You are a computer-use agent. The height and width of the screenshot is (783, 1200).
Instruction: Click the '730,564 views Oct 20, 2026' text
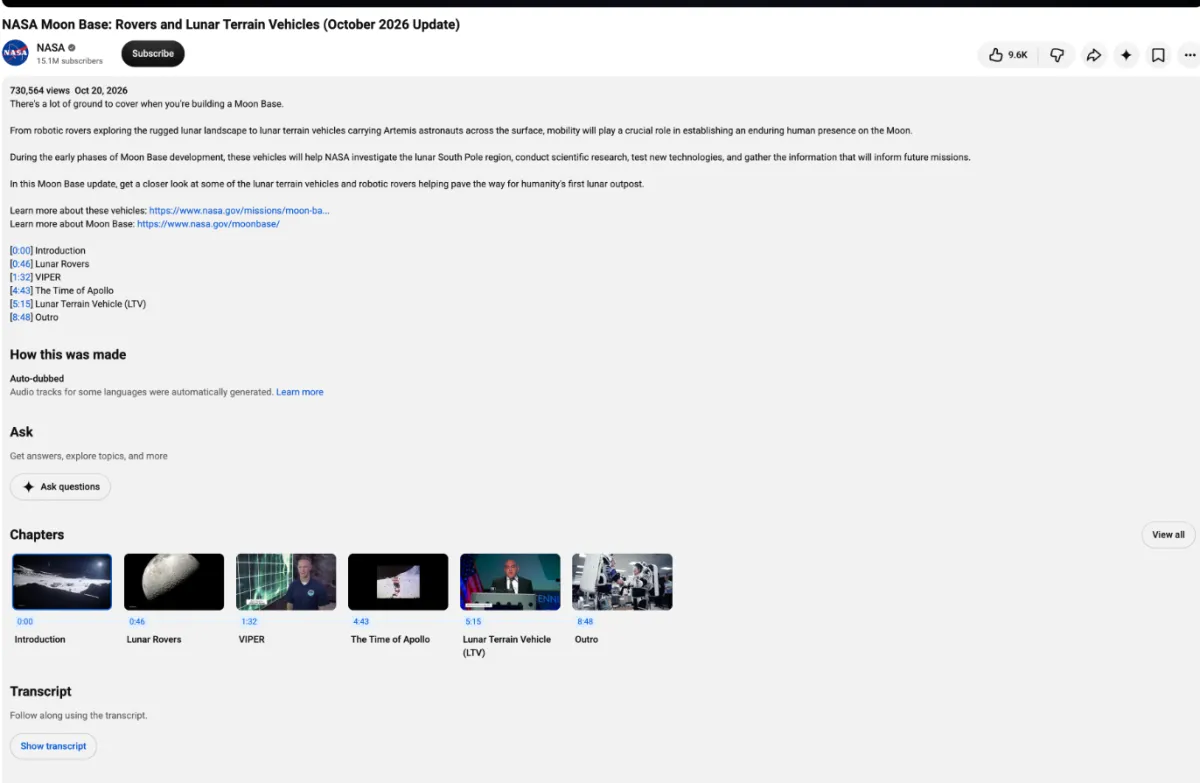pos(69,91)
